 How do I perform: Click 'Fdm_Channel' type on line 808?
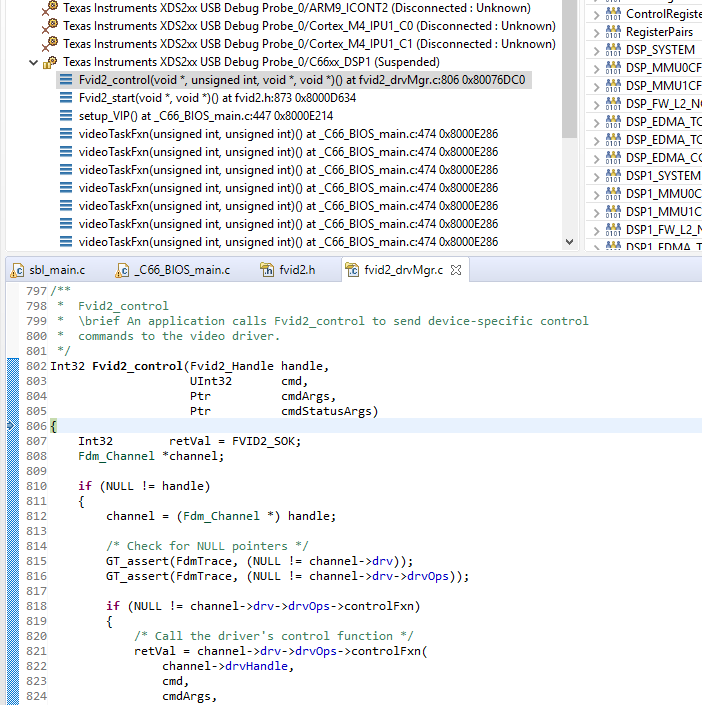click(116, 456)
